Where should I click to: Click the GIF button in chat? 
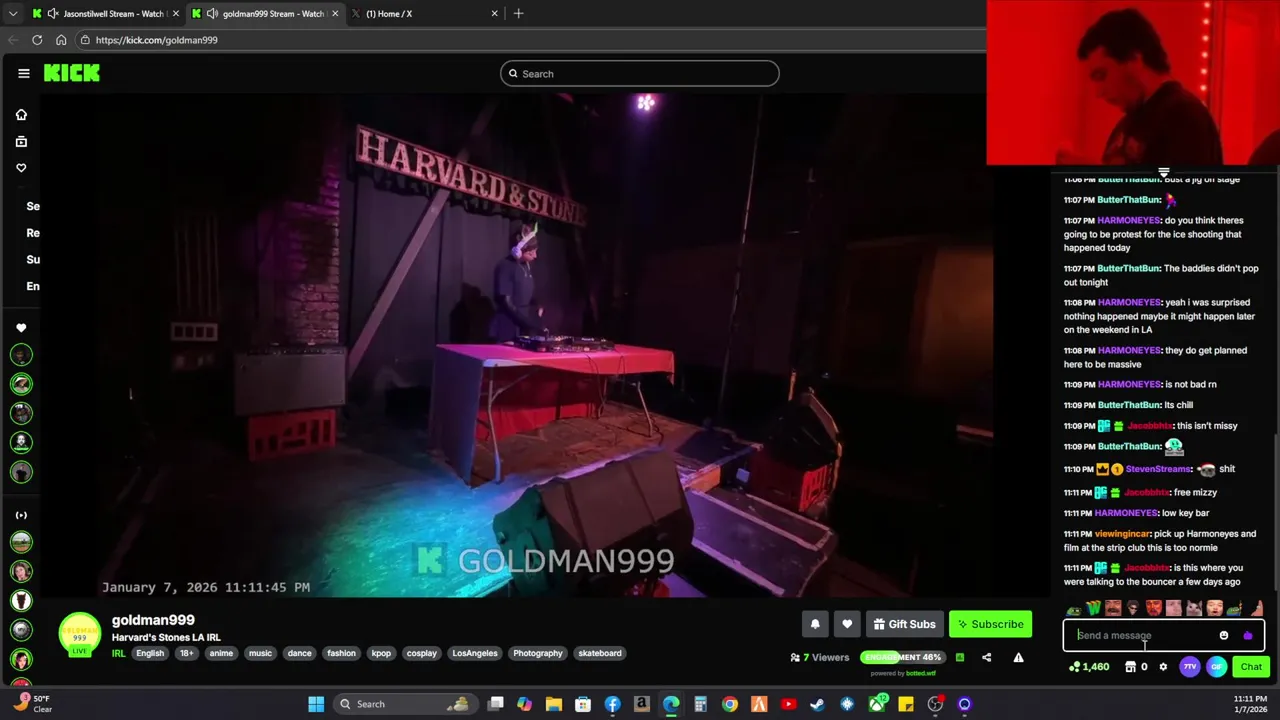tap(1216, 667)
